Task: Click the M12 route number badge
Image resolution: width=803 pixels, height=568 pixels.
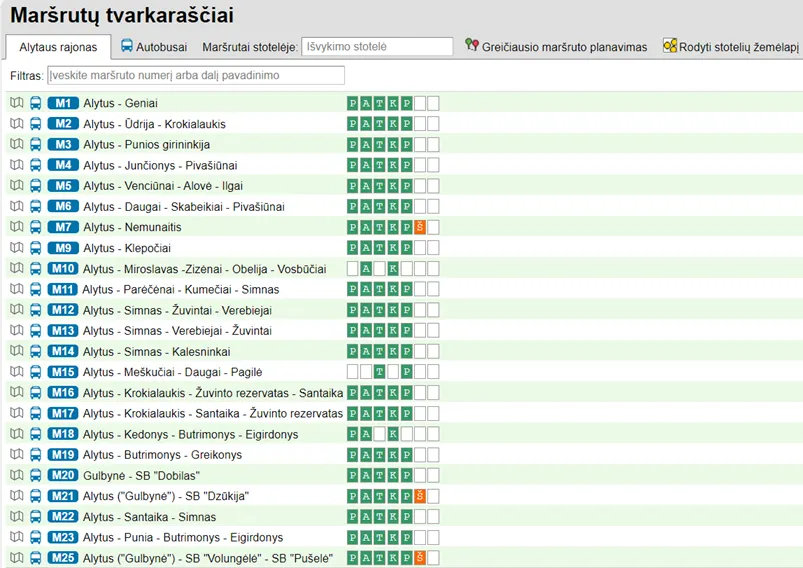Action: 63,310
